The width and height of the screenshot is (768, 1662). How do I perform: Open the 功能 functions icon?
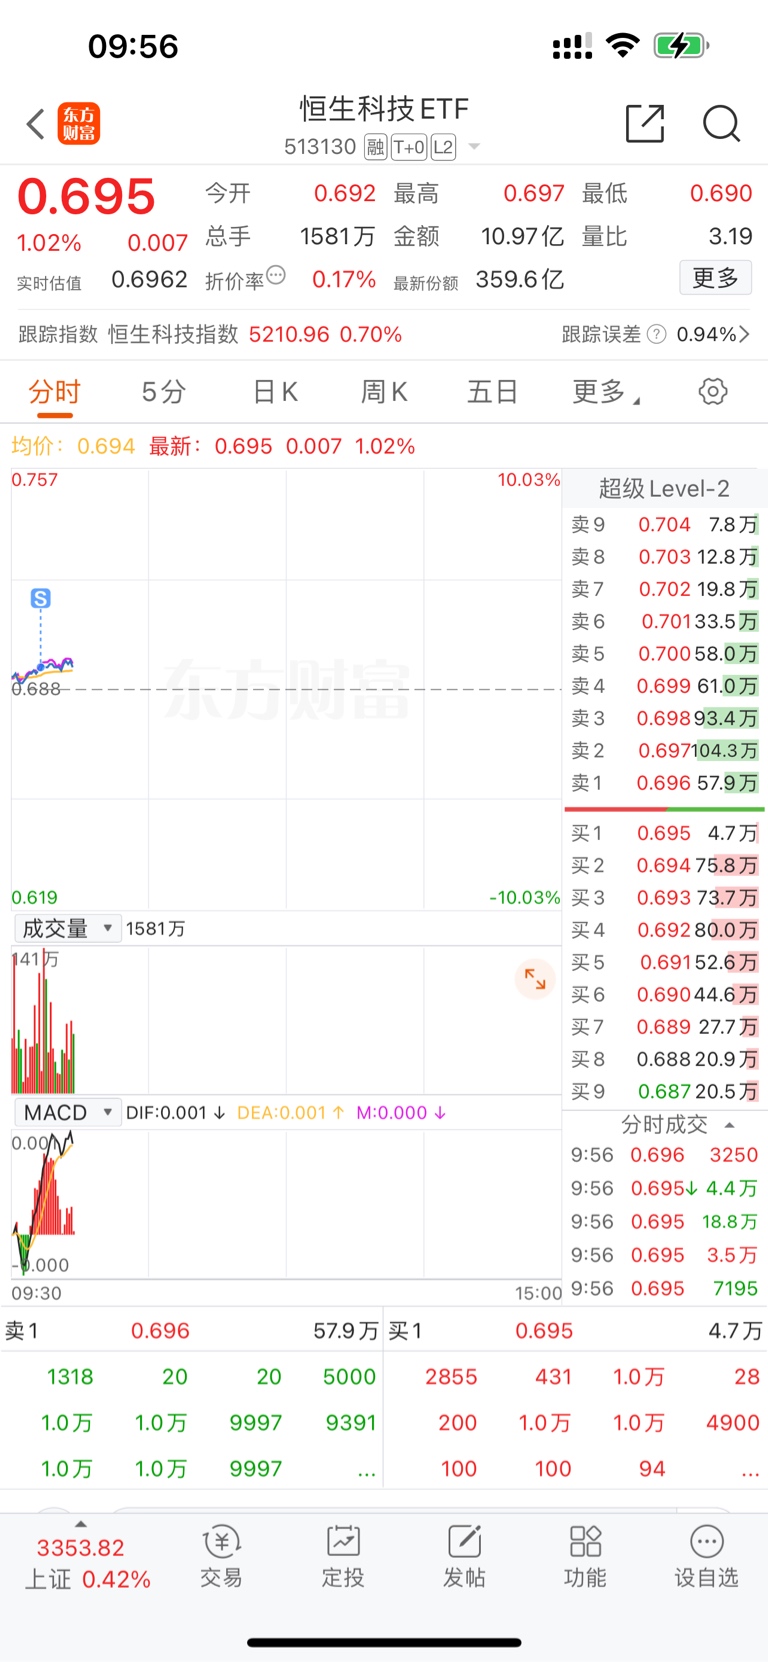pyautogui.click(x=585, y=1557)
